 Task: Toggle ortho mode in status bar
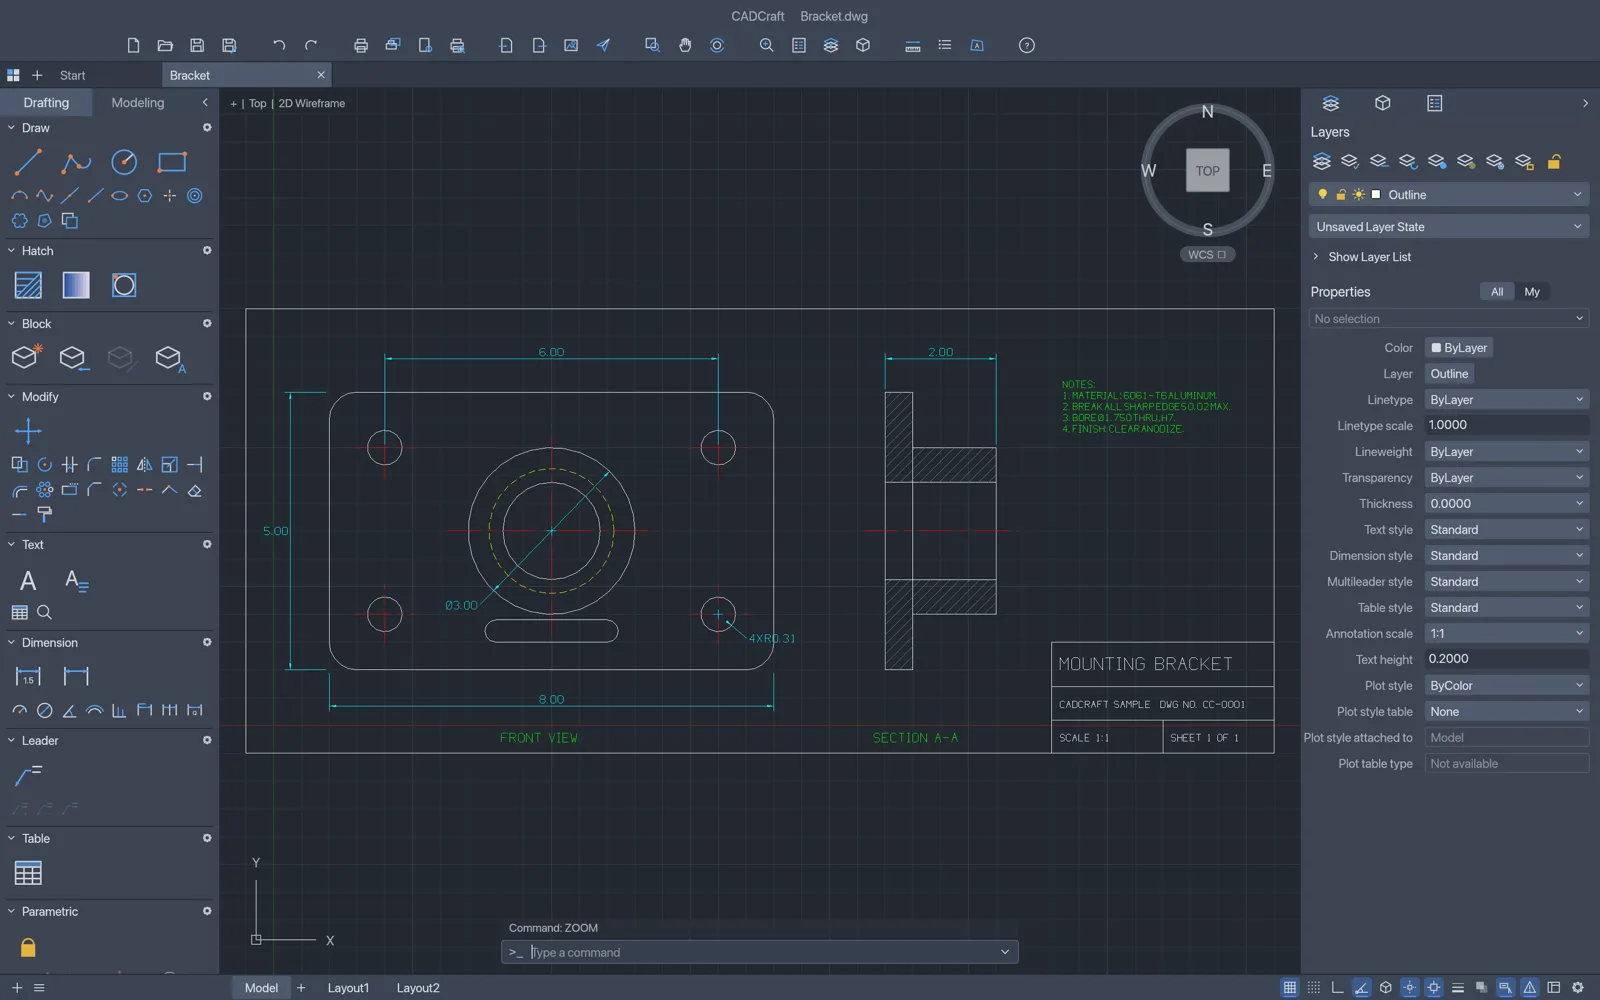[1338, 988]
